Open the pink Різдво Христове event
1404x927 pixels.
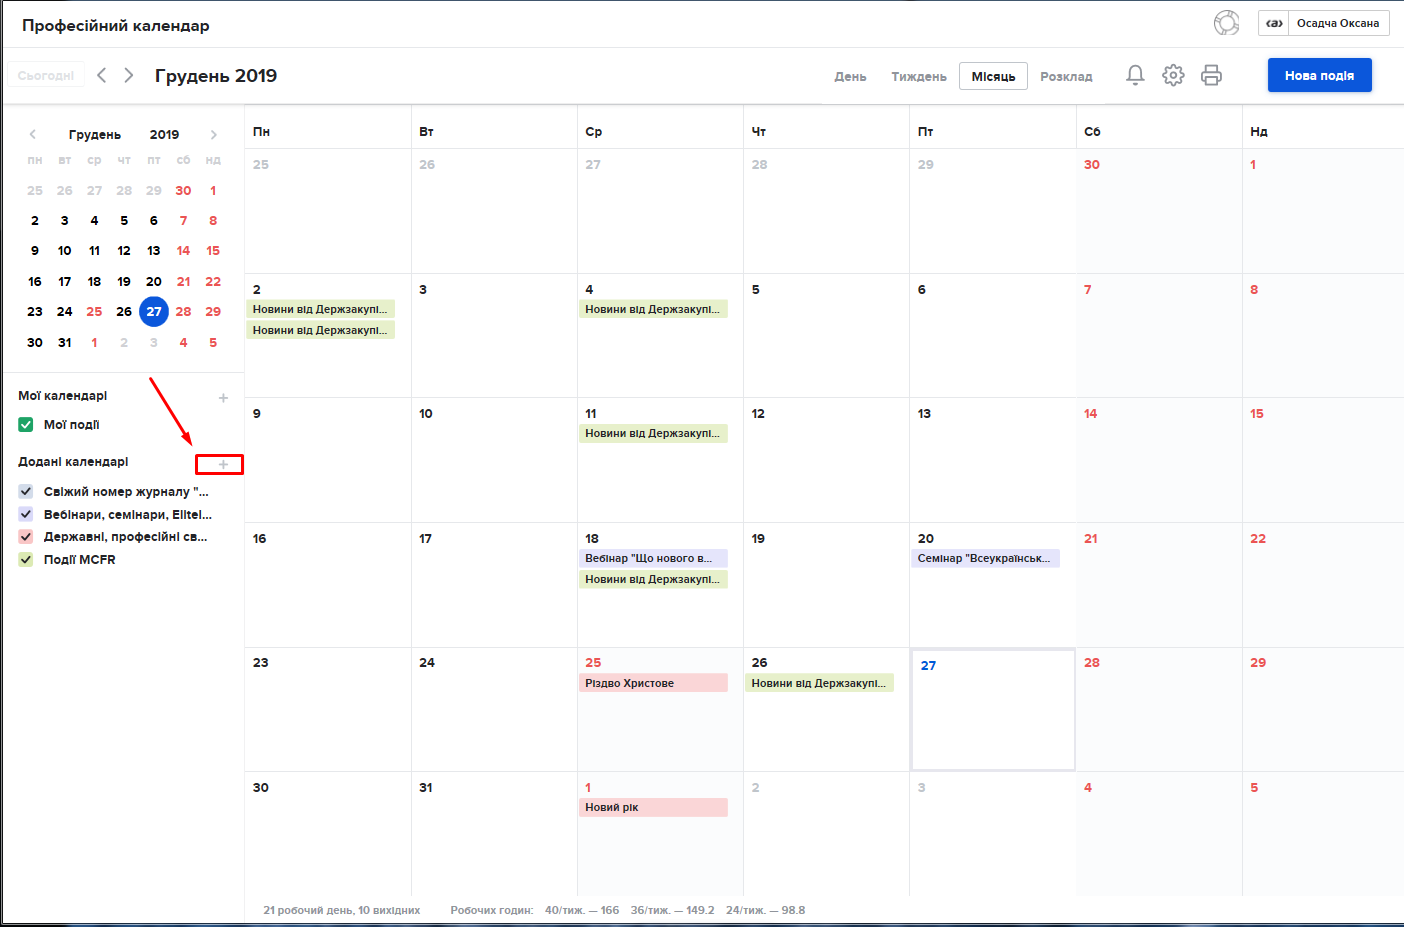[x=652, y=683]
